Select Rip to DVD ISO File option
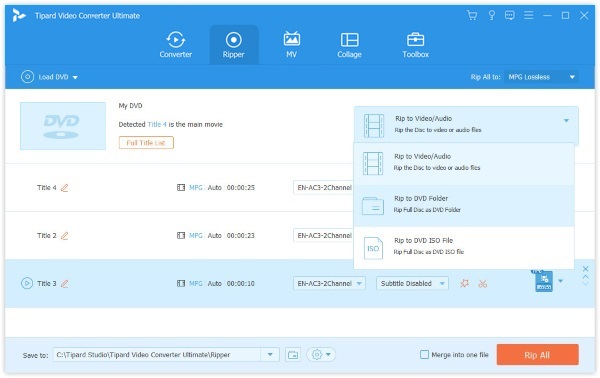This screenshot has width=600, height=378. point(464,248)
